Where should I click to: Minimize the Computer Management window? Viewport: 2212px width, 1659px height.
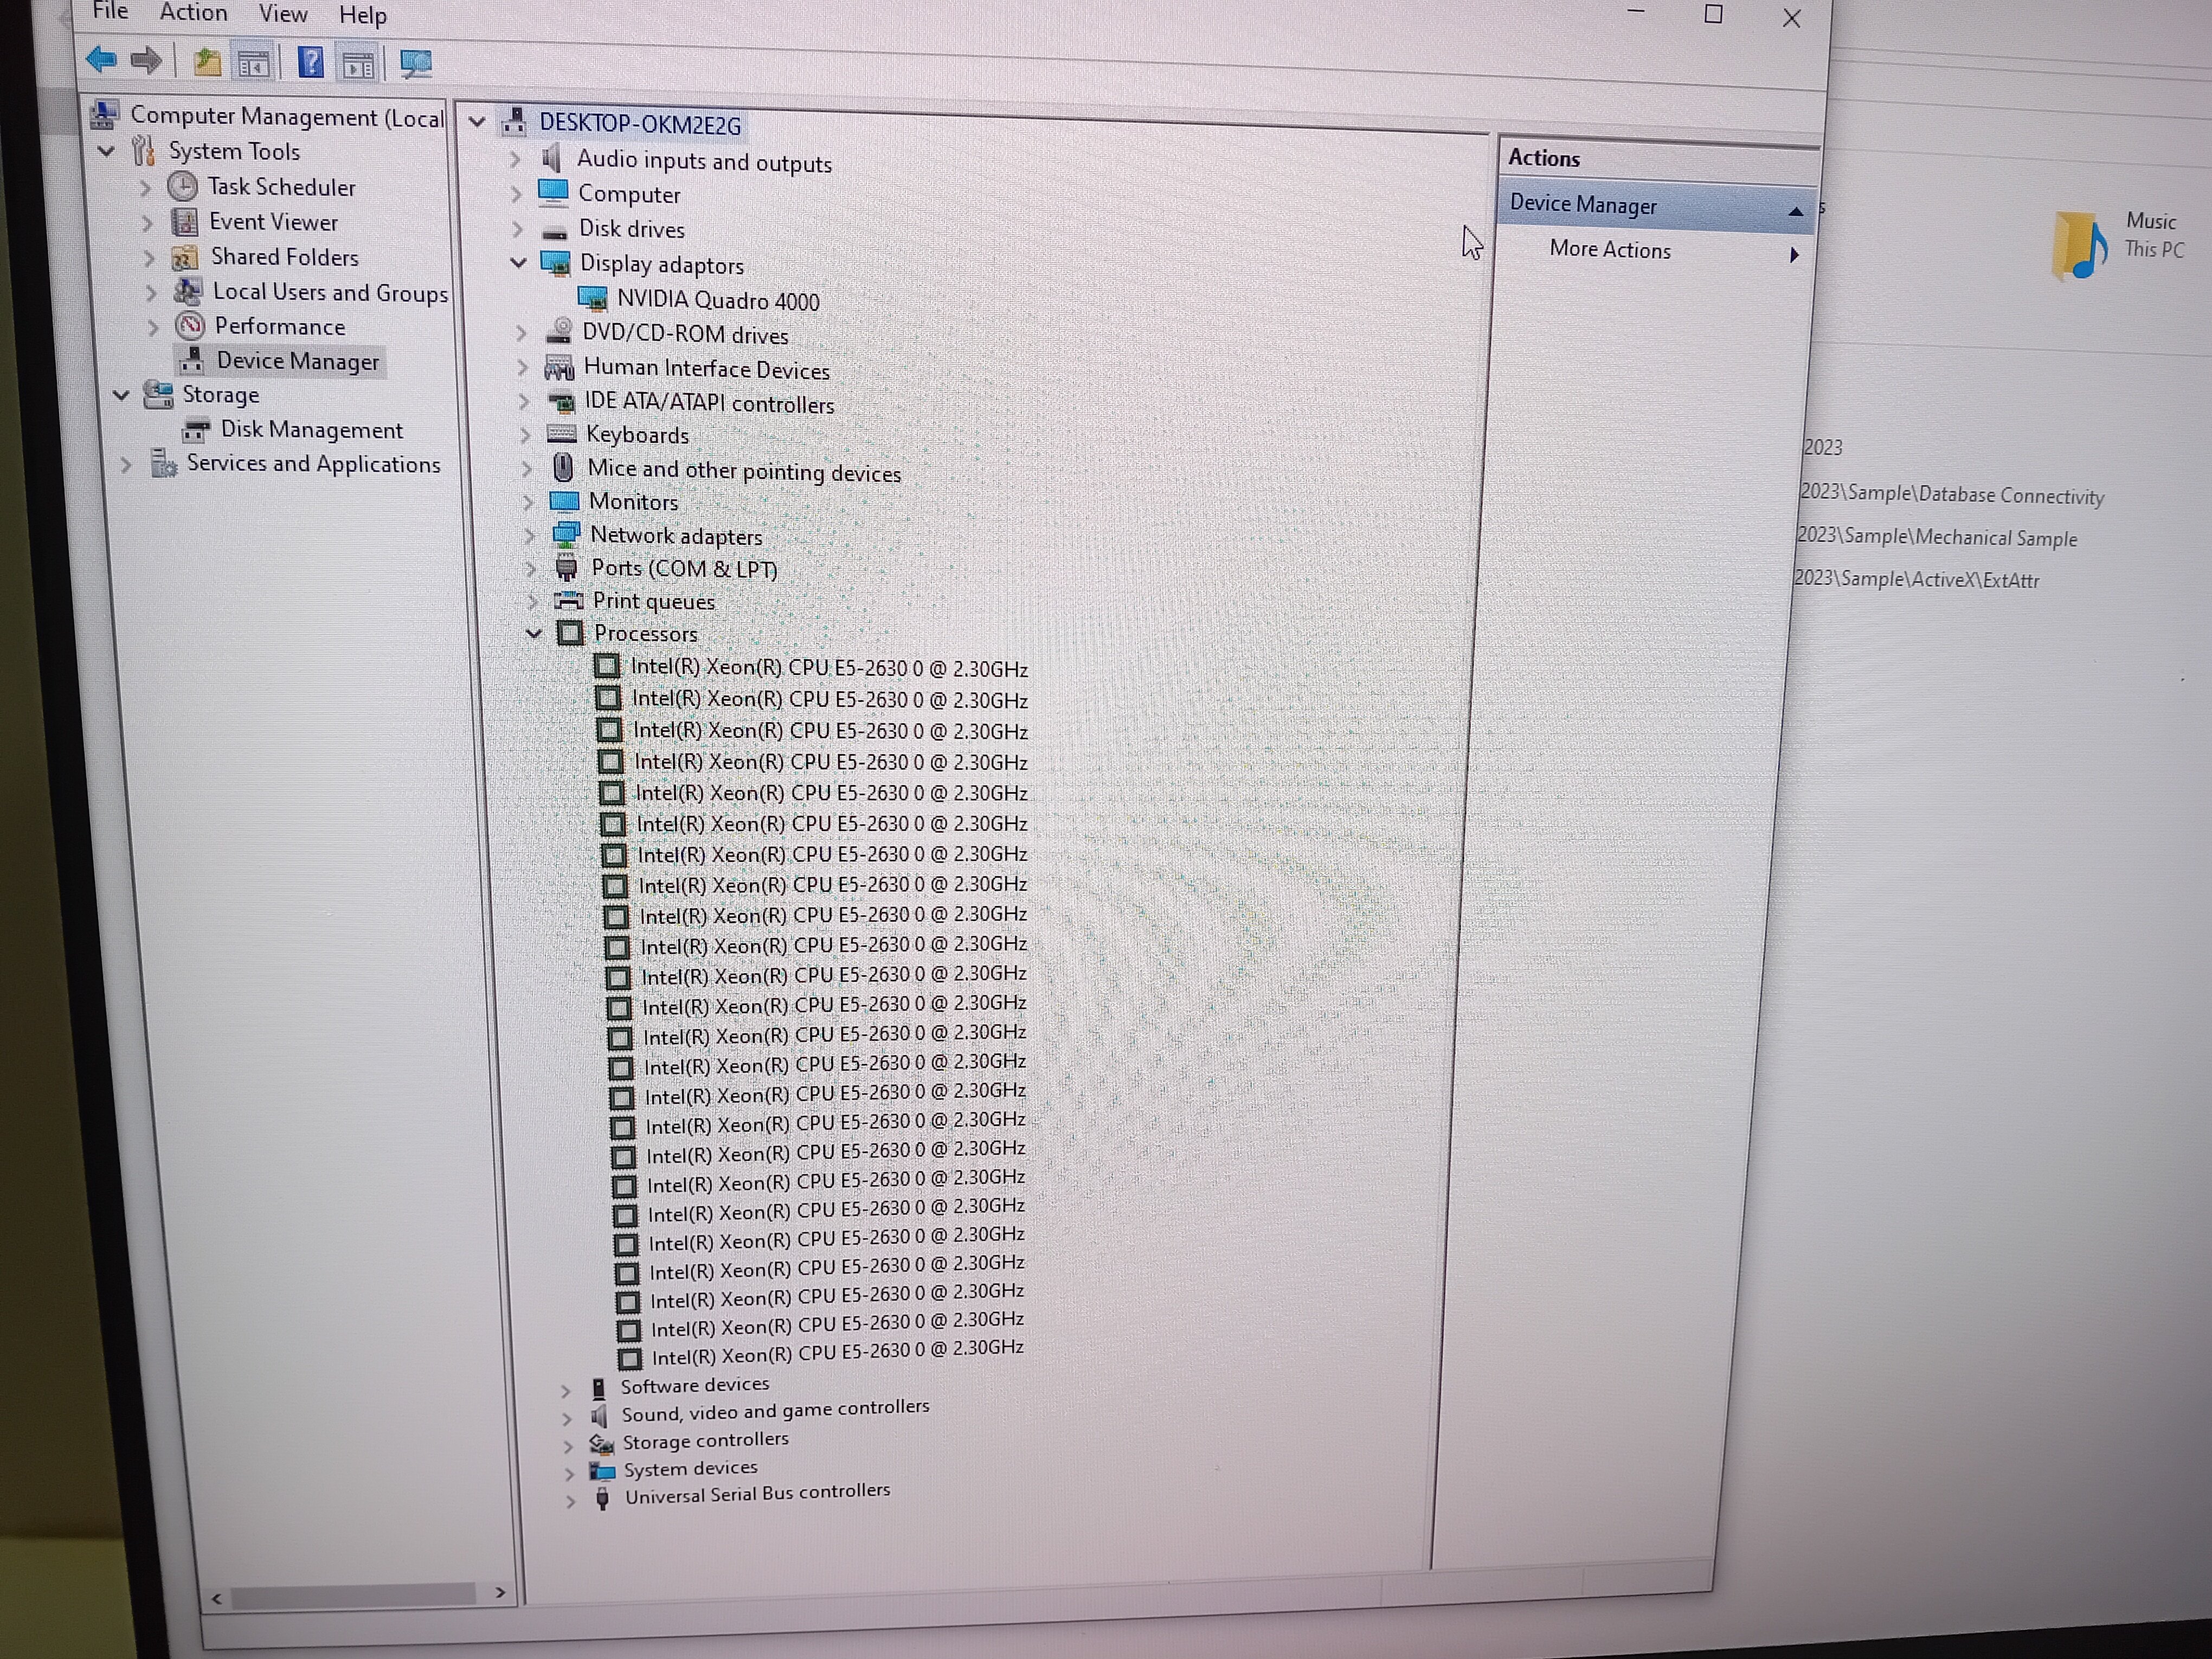pos(1636,12)
